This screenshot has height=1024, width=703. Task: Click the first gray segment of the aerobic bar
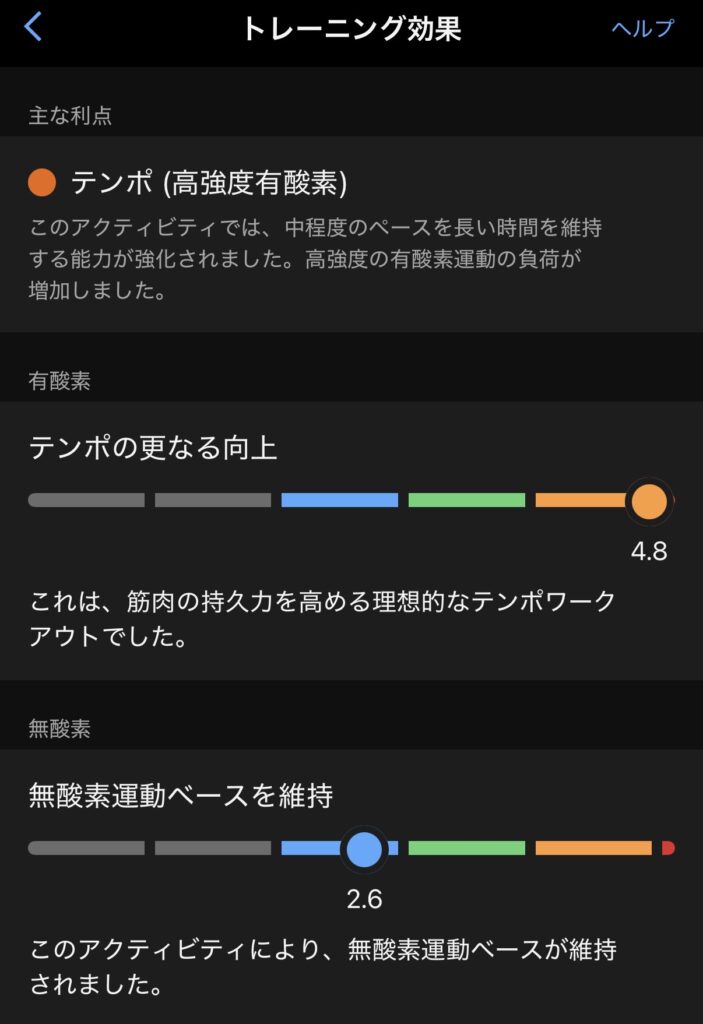87,500
